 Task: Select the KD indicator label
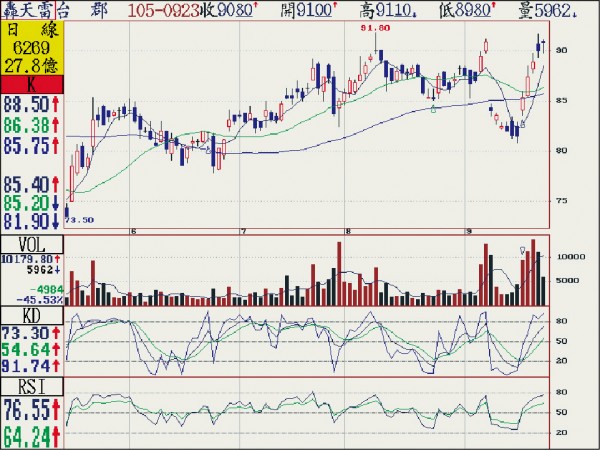pyautogui.click(x=31, y=316)
